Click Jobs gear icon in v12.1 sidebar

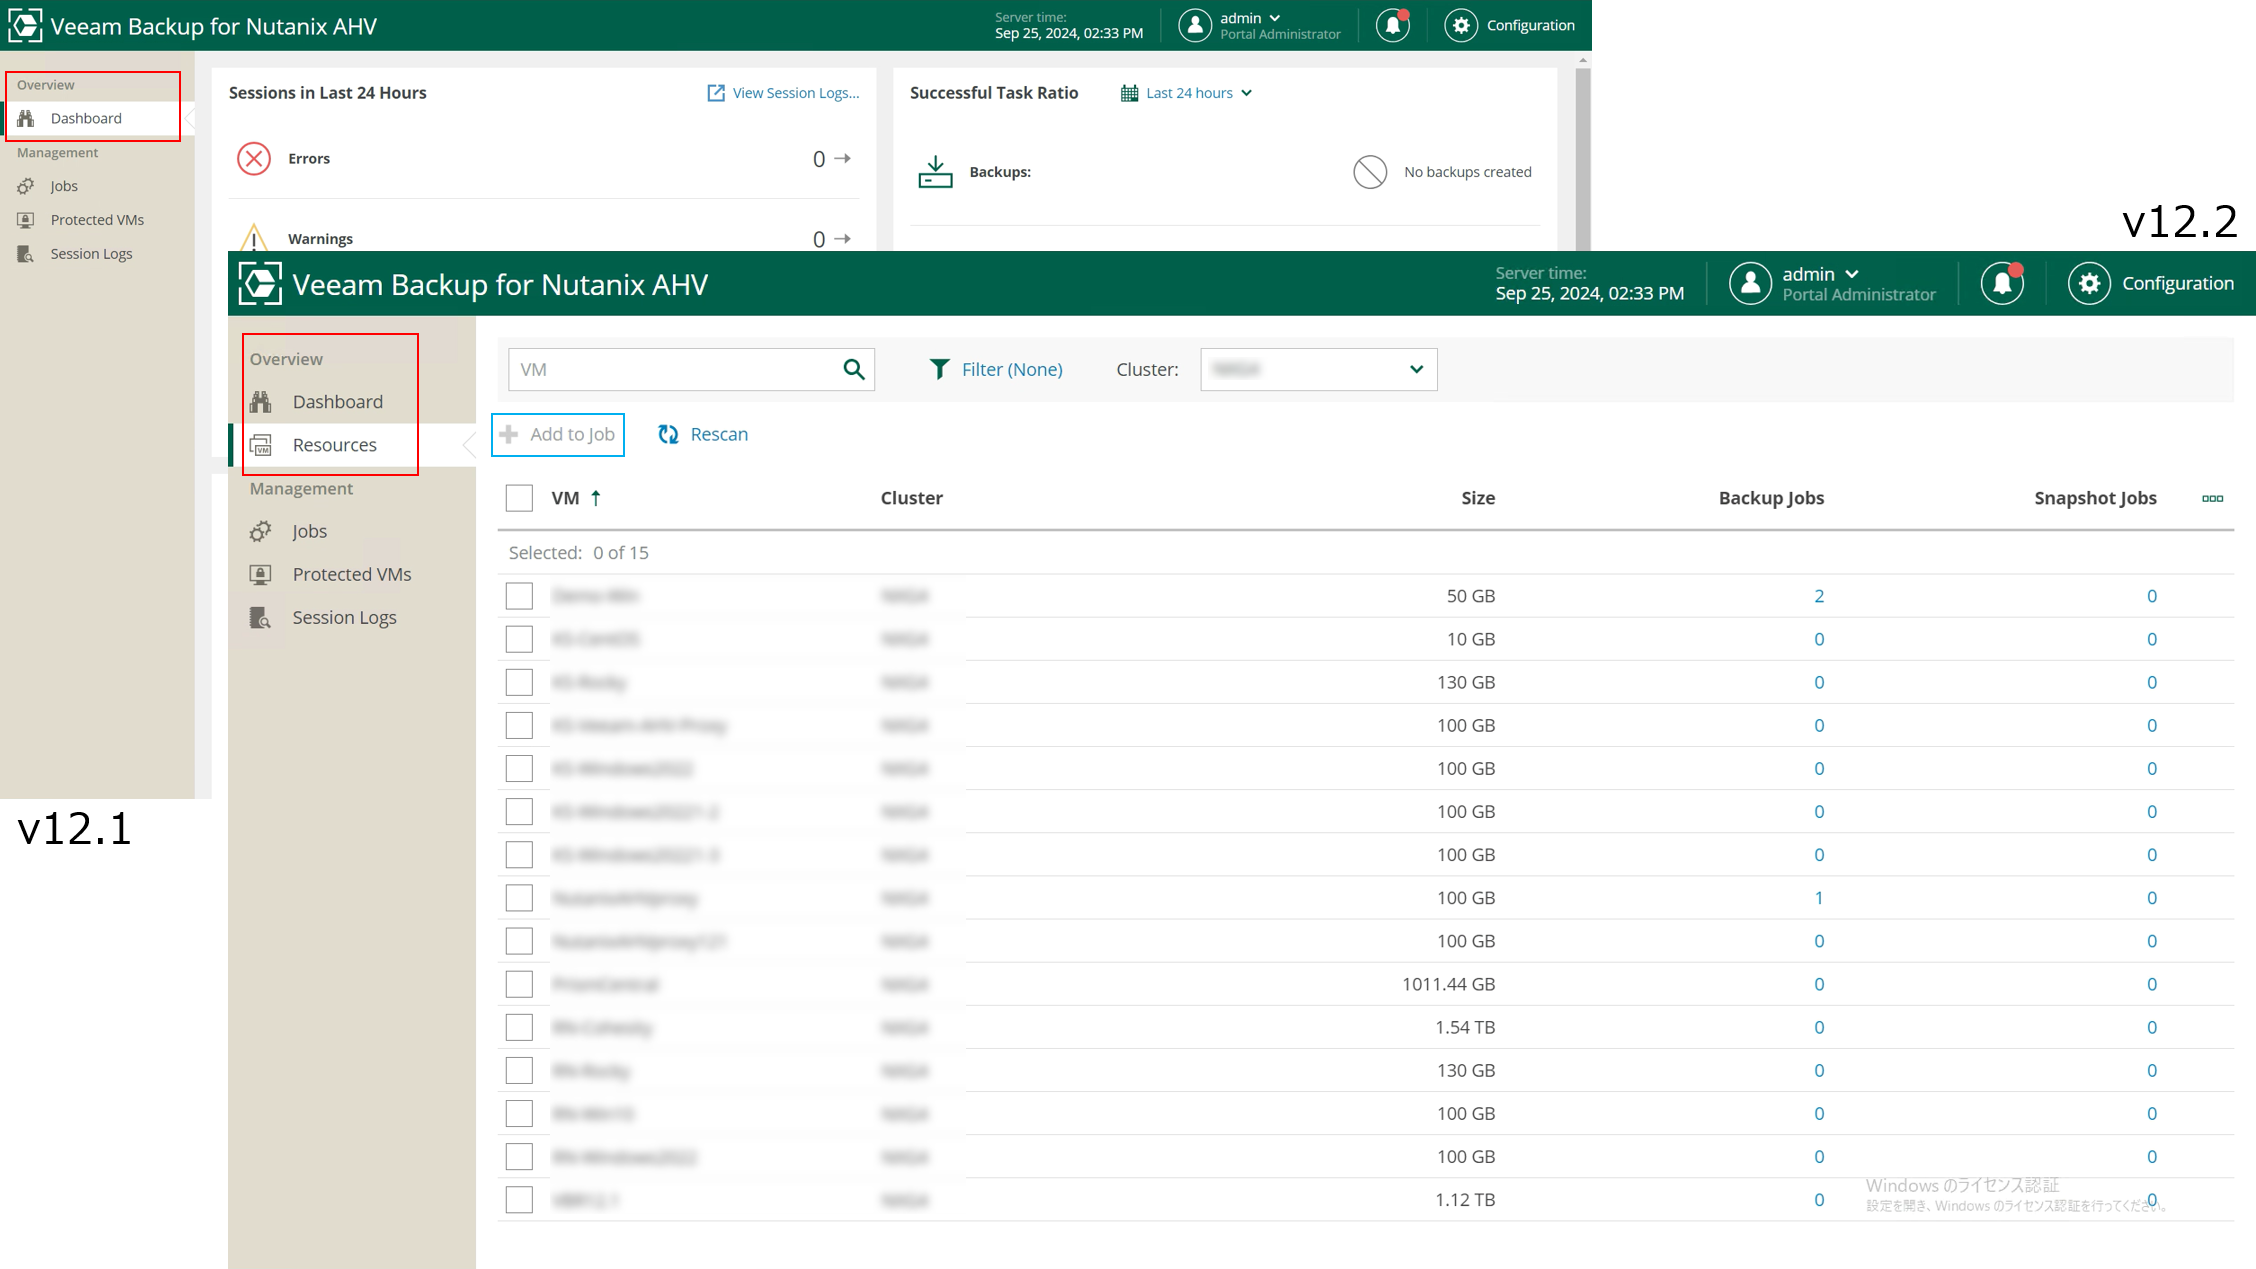pyautogui.click(x=26, y=186)
